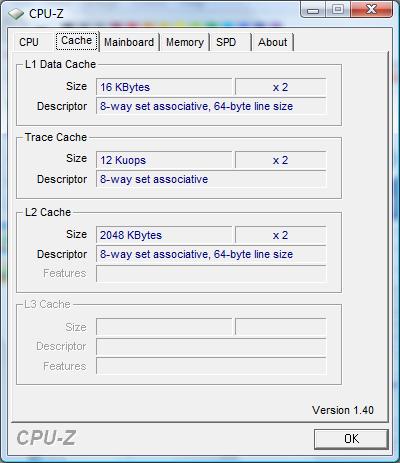The height and width of the screenshot is (463, 400).
Task: Select the Cache tab
Action: tap(77, 41)
